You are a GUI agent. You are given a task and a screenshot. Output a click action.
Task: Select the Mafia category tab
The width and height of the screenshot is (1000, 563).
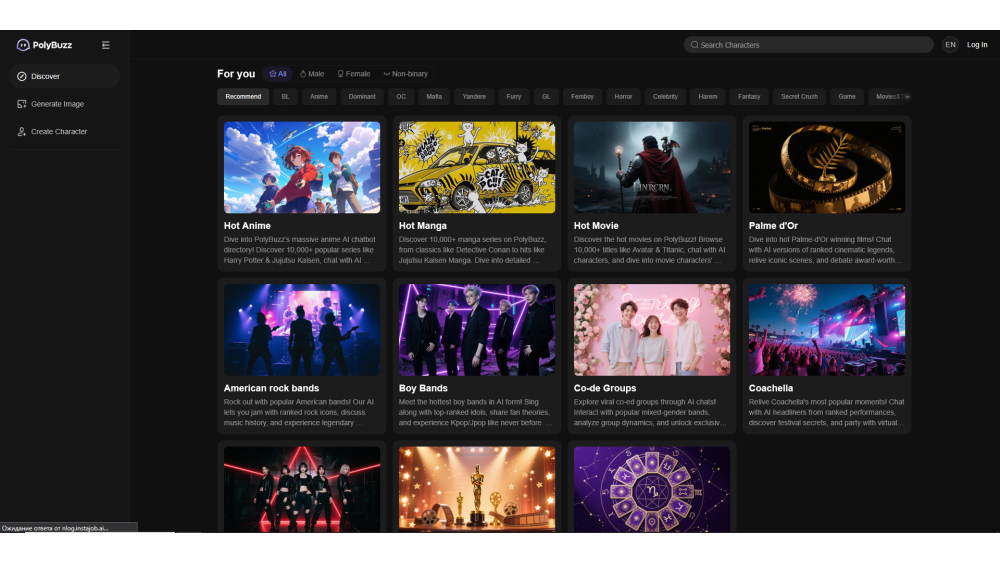click(x=434, y=97)
